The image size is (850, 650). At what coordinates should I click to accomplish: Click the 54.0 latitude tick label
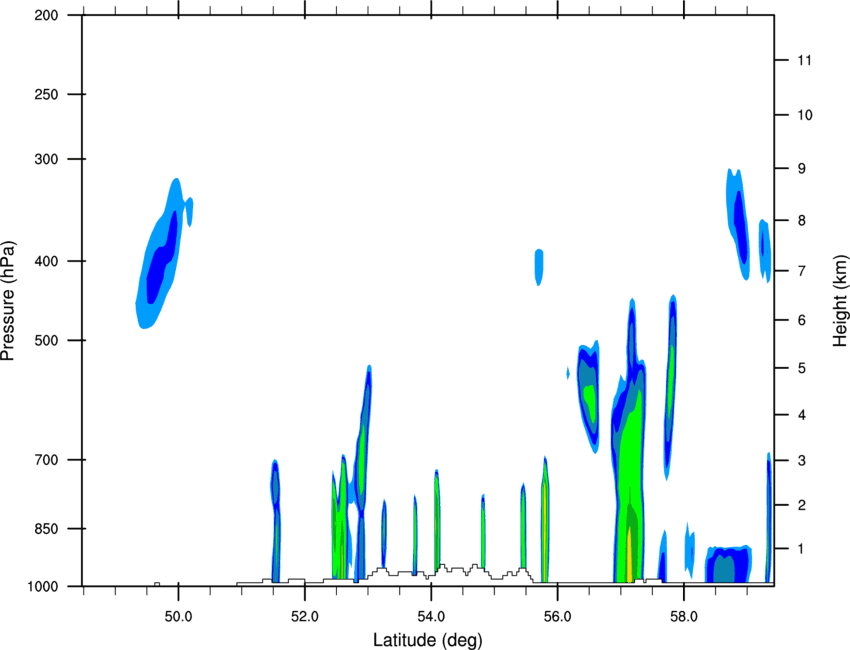click(x=431, y=616)
